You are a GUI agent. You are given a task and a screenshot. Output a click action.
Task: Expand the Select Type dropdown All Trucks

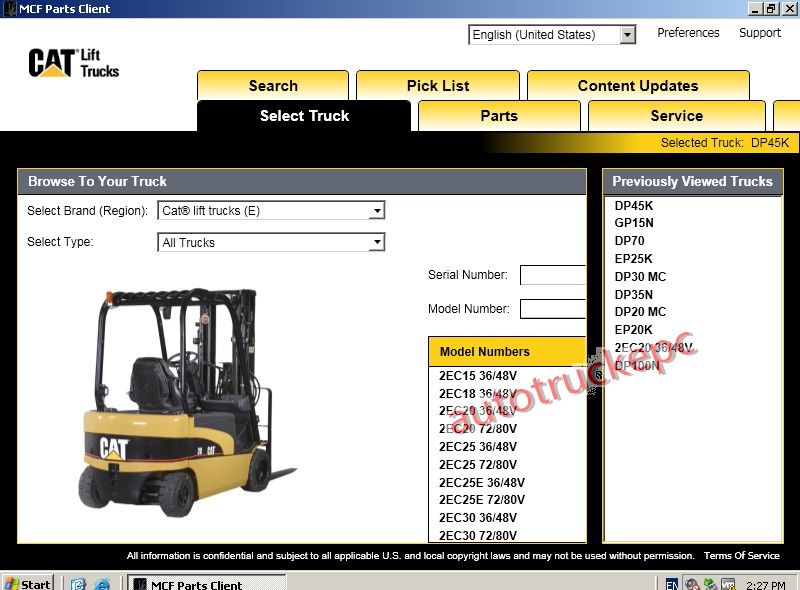tap(271, 242)
